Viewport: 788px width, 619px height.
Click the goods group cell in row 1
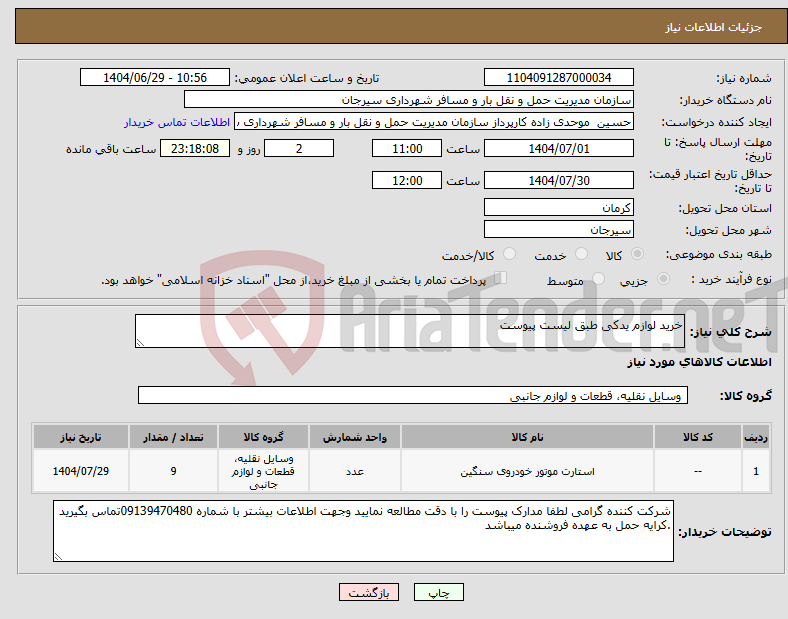[263, 471]
